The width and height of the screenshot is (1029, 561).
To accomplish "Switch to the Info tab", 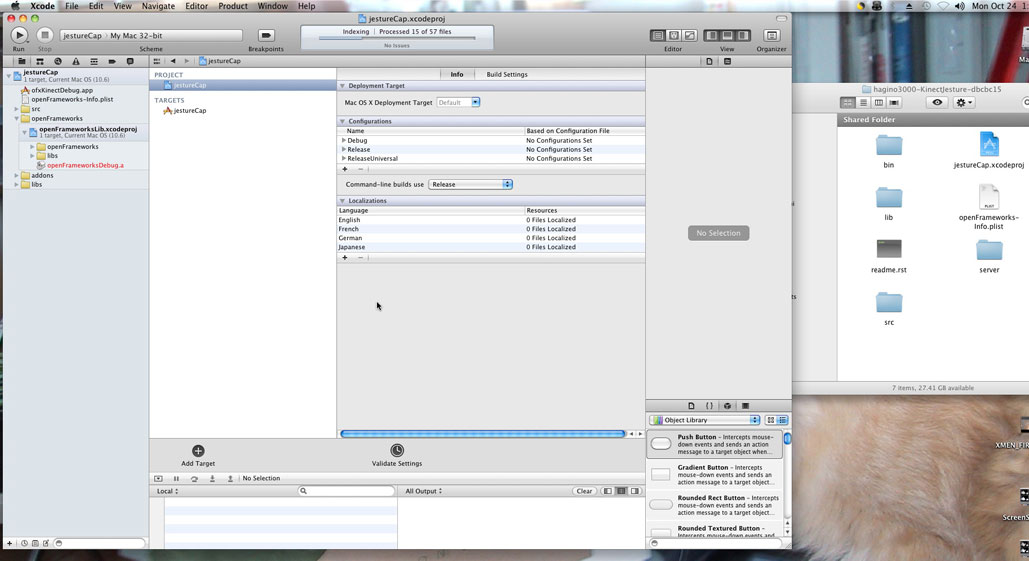I will coord(457,74).
